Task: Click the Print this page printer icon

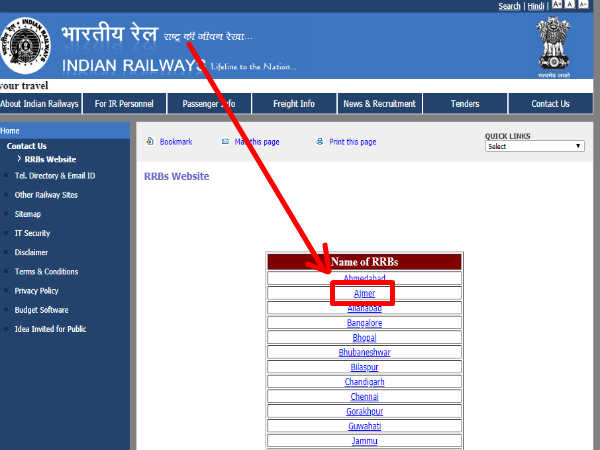Action: (x=320, y=142)
